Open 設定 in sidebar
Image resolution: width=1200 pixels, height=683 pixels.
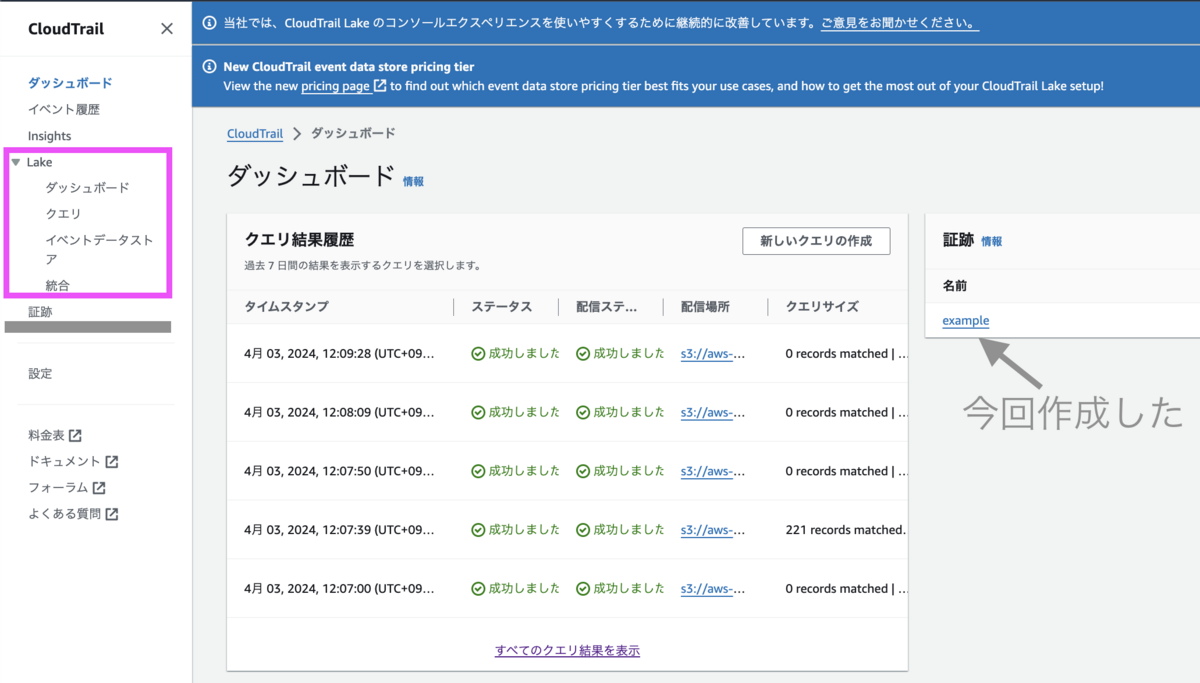[40, 373]
